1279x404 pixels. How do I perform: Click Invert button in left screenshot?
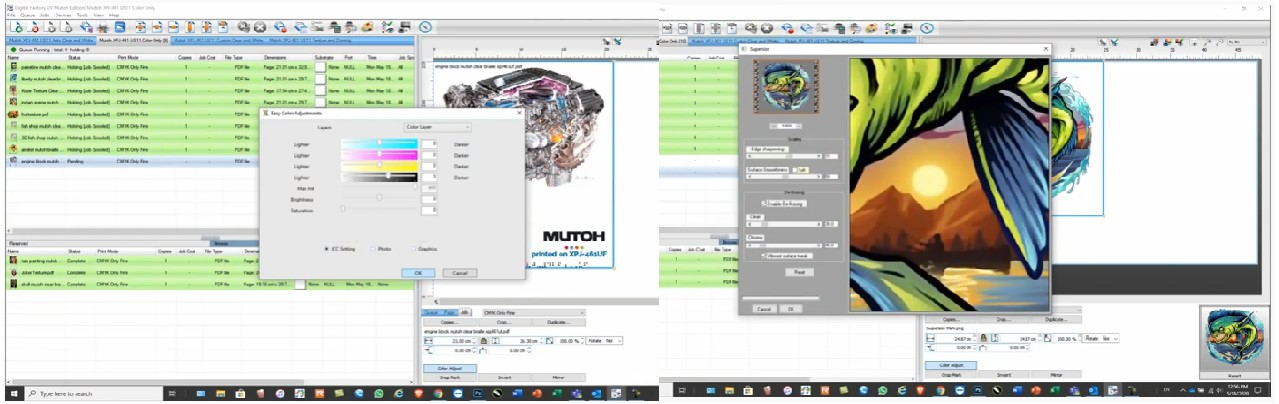(x=503, y=376)
